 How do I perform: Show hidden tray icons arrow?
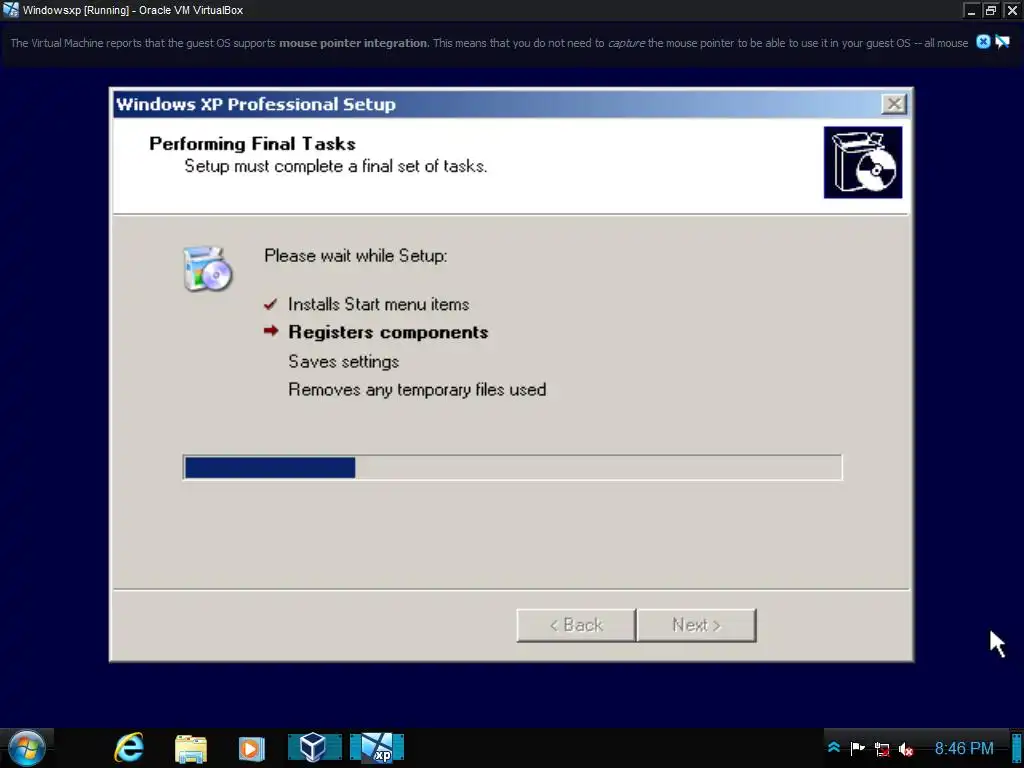[x=834, y=748]
